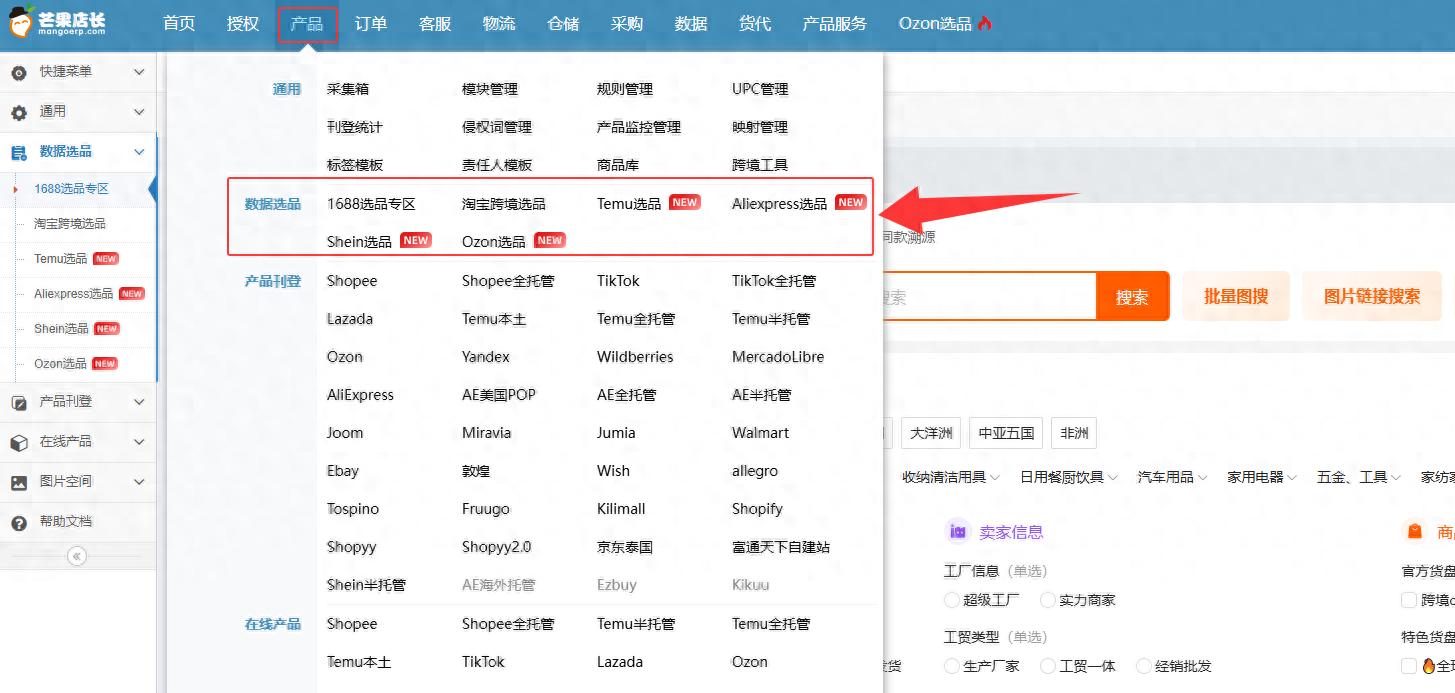The width and height of the screenshot is (1455, 693).
Task: Open the 五金、工具 category dropdown
Action: (x=1359, y=477)
